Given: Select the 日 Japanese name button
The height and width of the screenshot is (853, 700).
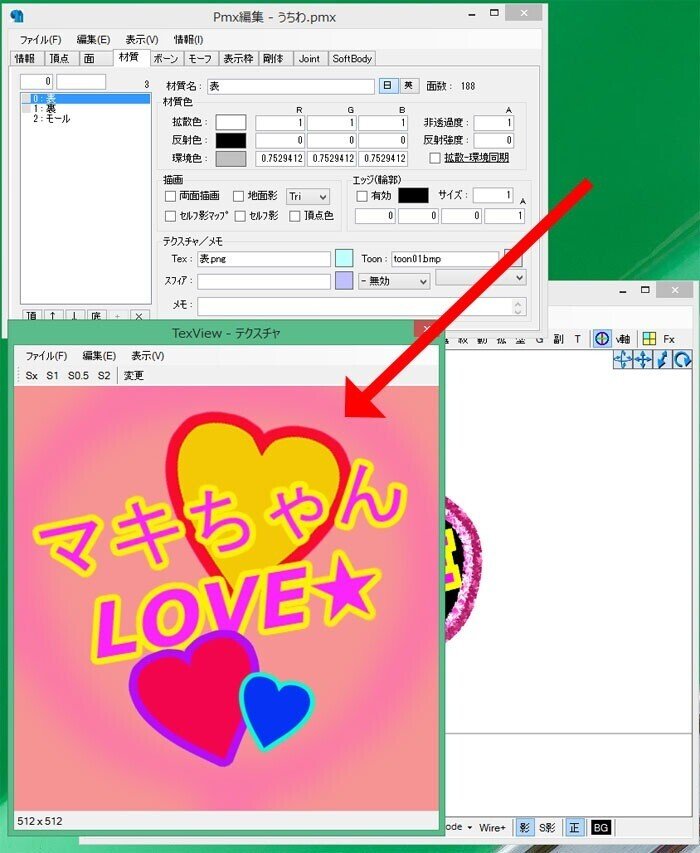Looking at the screenshot, I should (x=388, y=86).
